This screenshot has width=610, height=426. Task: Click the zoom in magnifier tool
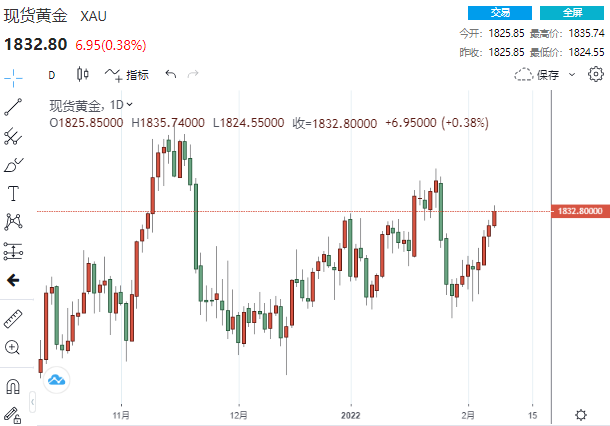coord(13,347)
